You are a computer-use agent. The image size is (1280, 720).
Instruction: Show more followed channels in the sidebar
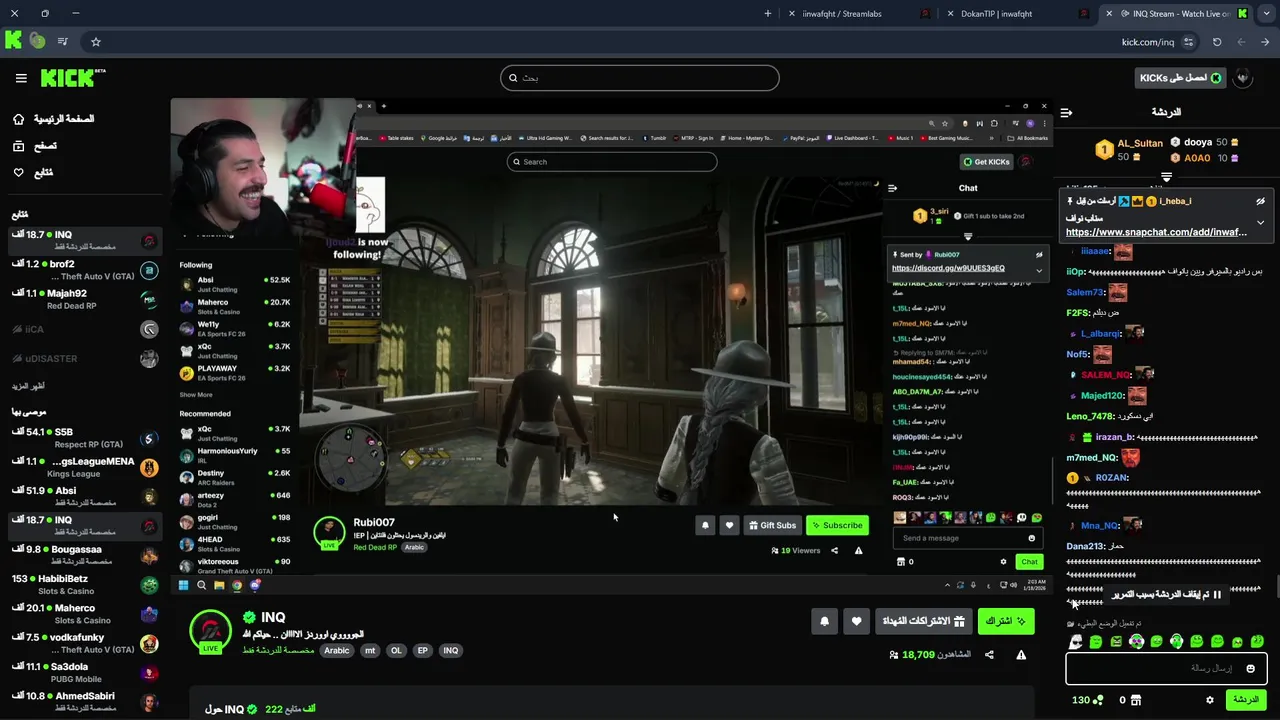[28, 386]
